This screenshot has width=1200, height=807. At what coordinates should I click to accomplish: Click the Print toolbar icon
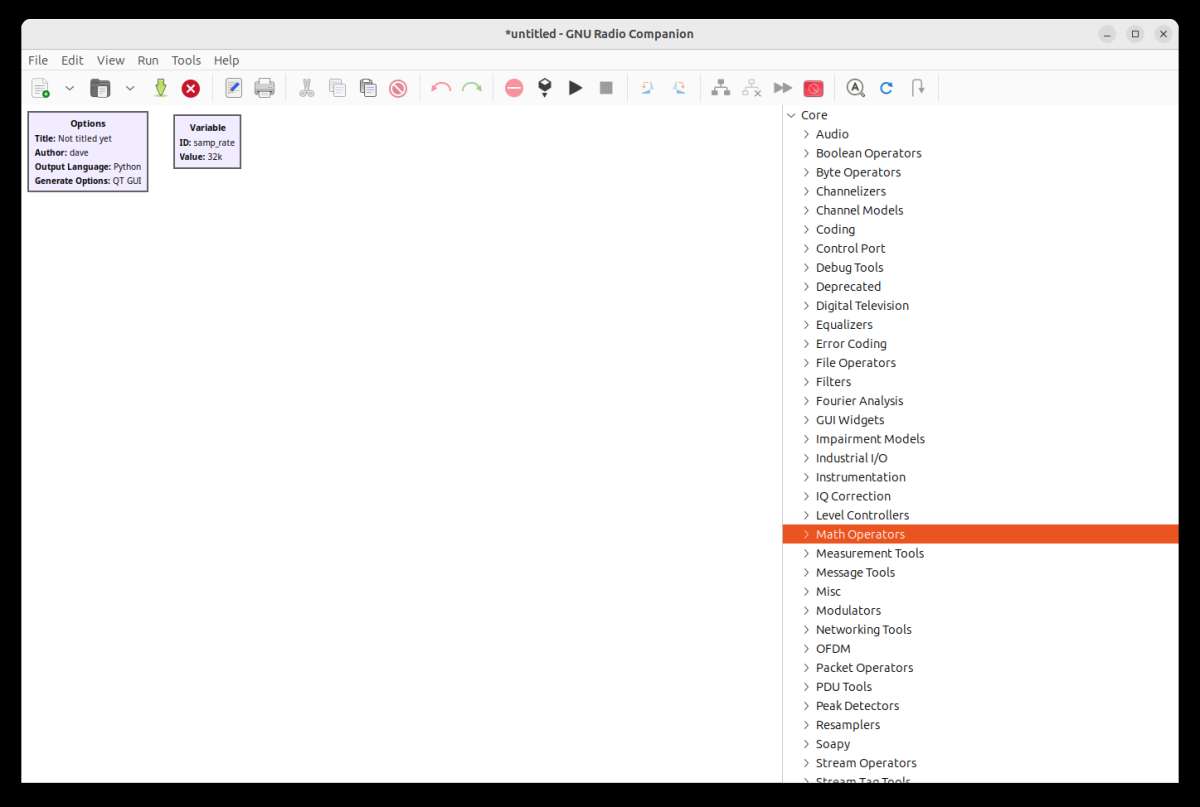click(264, 88)
